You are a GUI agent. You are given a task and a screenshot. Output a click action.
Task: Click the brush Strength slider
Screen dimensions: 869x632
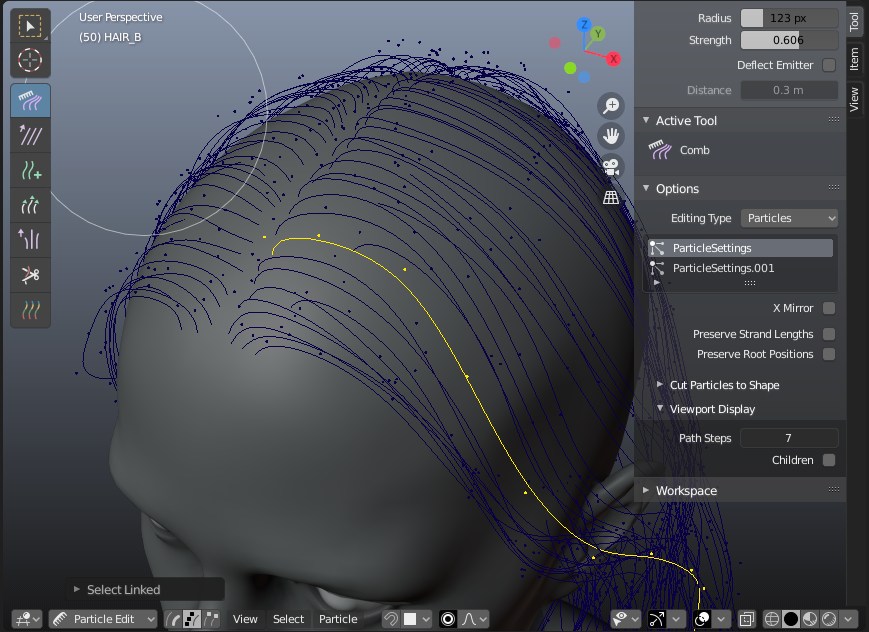(x=789, y=40)
